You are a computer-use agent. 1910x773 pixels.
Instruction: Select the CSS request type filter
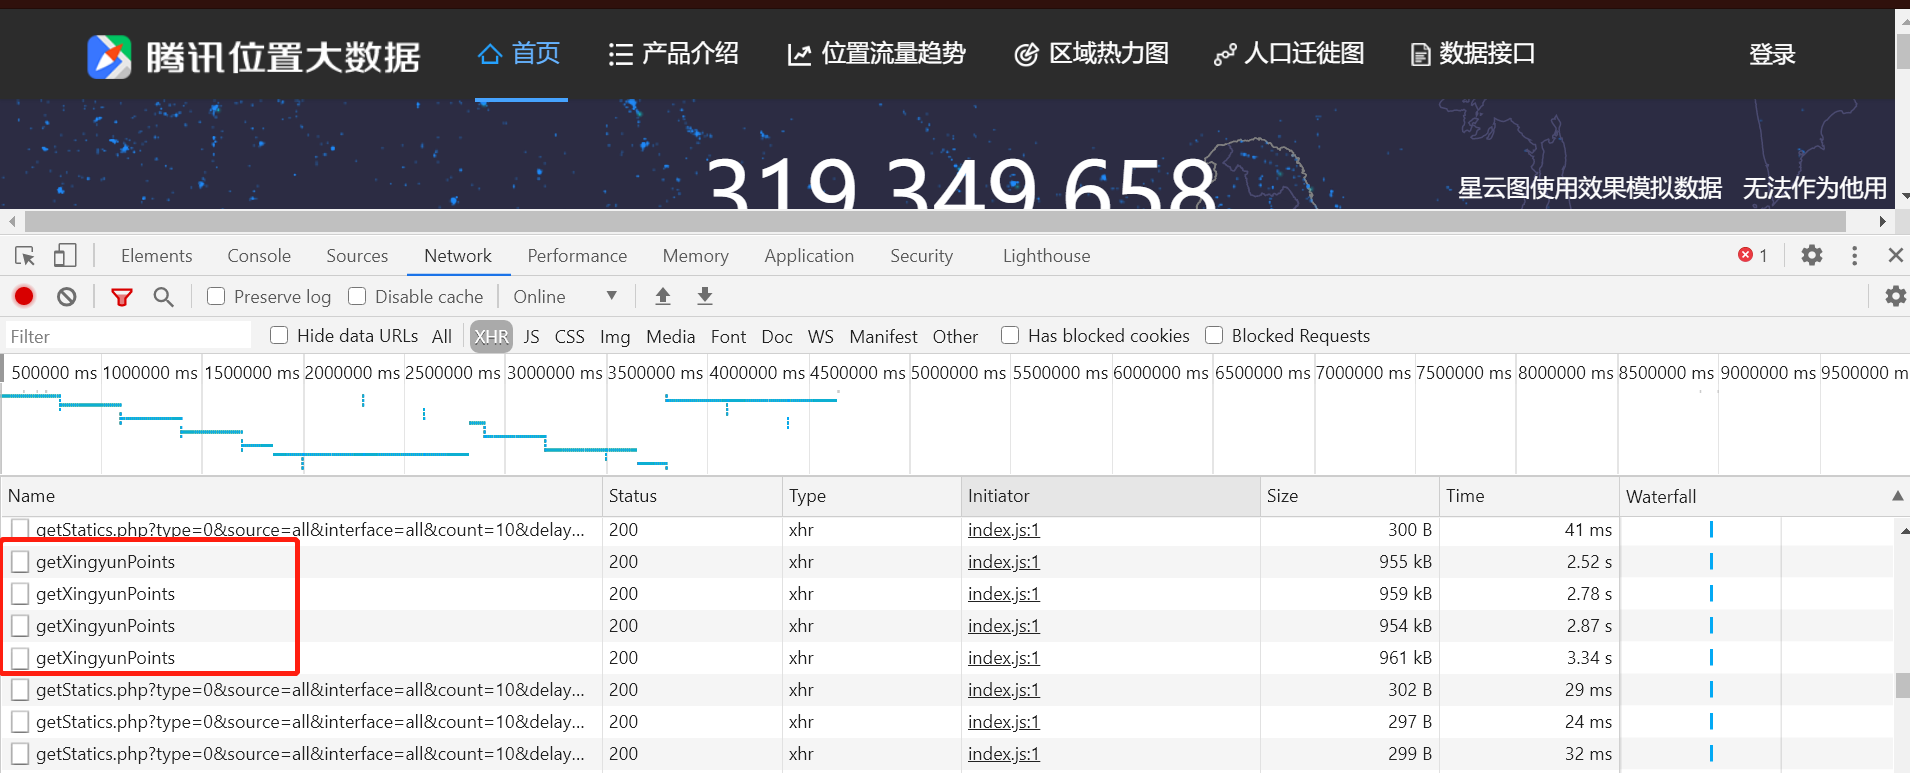pyautogui.click(x=569, y=337)
